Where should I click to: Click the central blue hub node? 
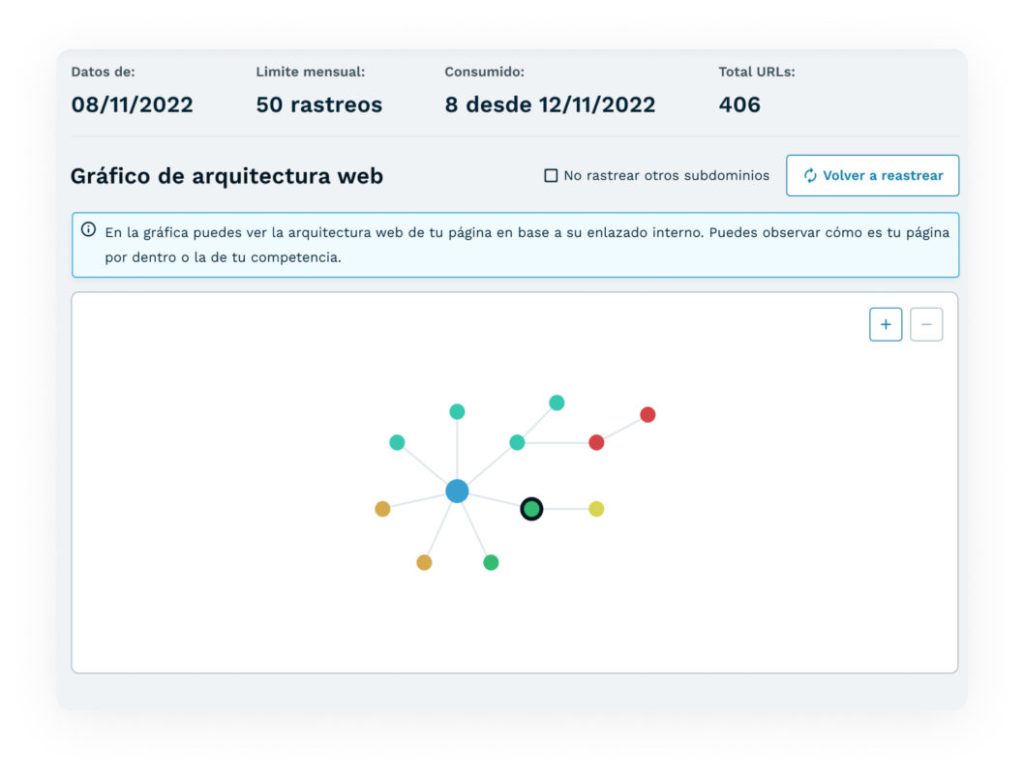(457, 491)
